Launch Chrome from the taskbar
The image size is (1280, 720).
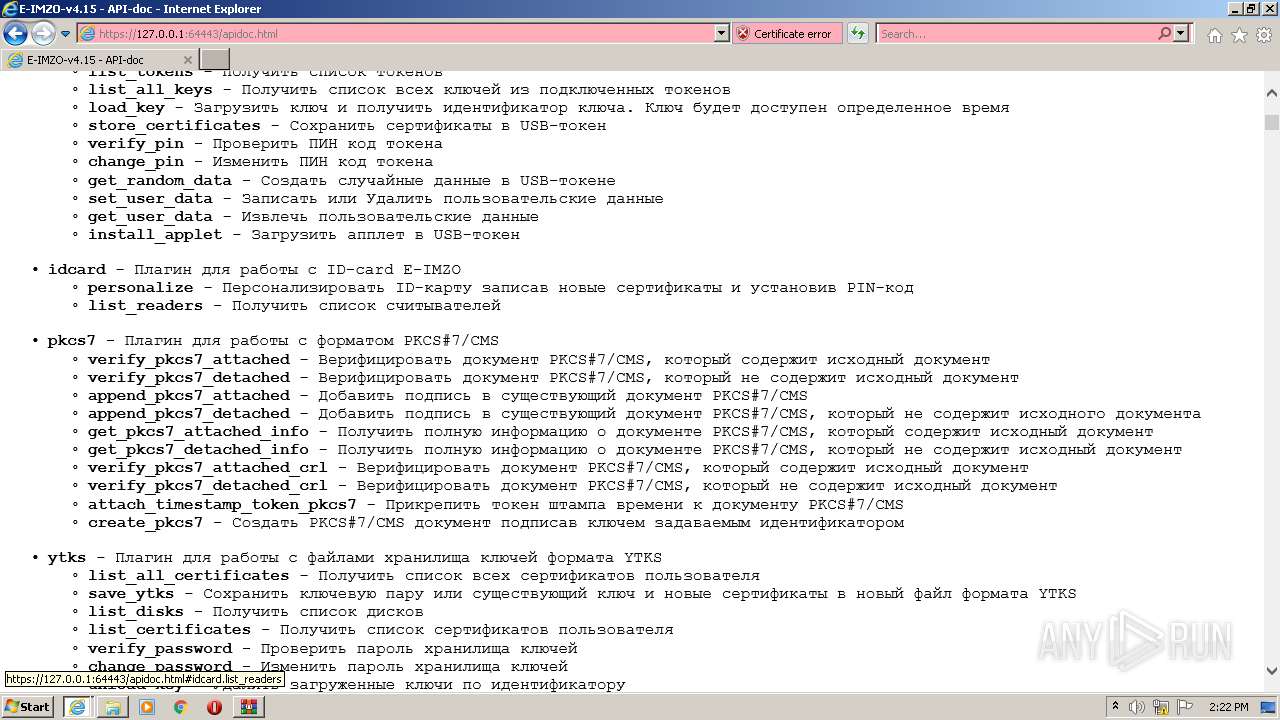point(181,707)
